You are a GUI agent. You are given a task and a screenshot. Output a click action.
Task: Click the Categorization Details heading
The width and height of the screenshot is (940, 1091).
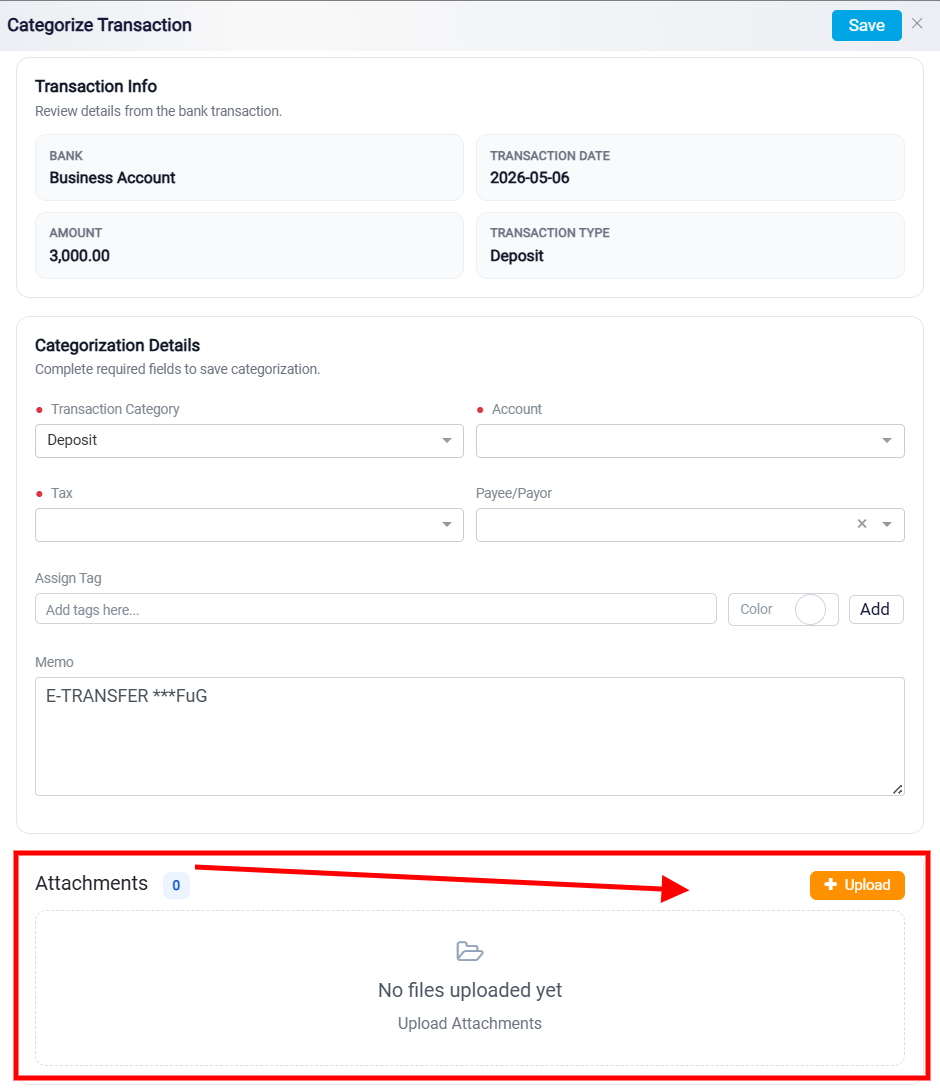[x=118, y=346]
